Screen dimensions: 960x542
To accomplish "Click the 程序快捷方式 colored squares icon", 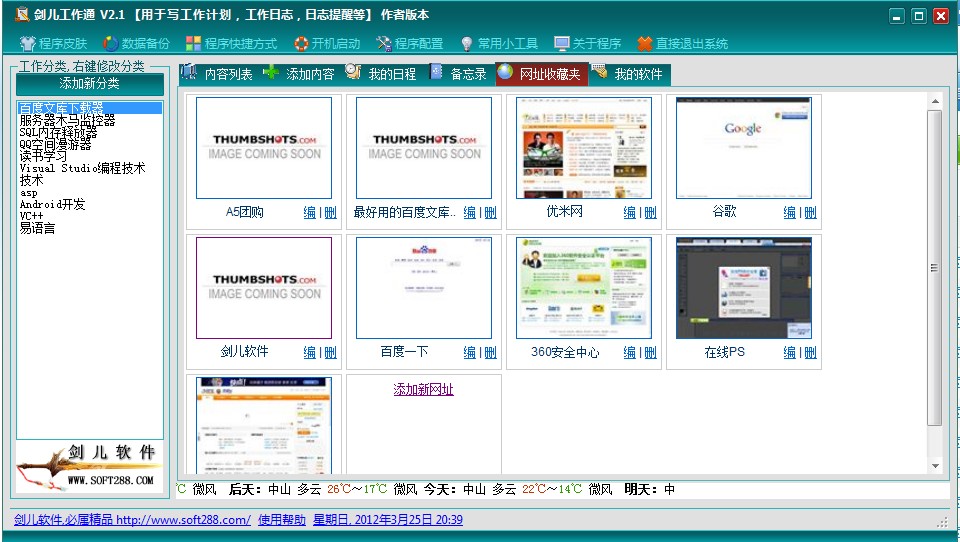I will [x=193, y=43].
